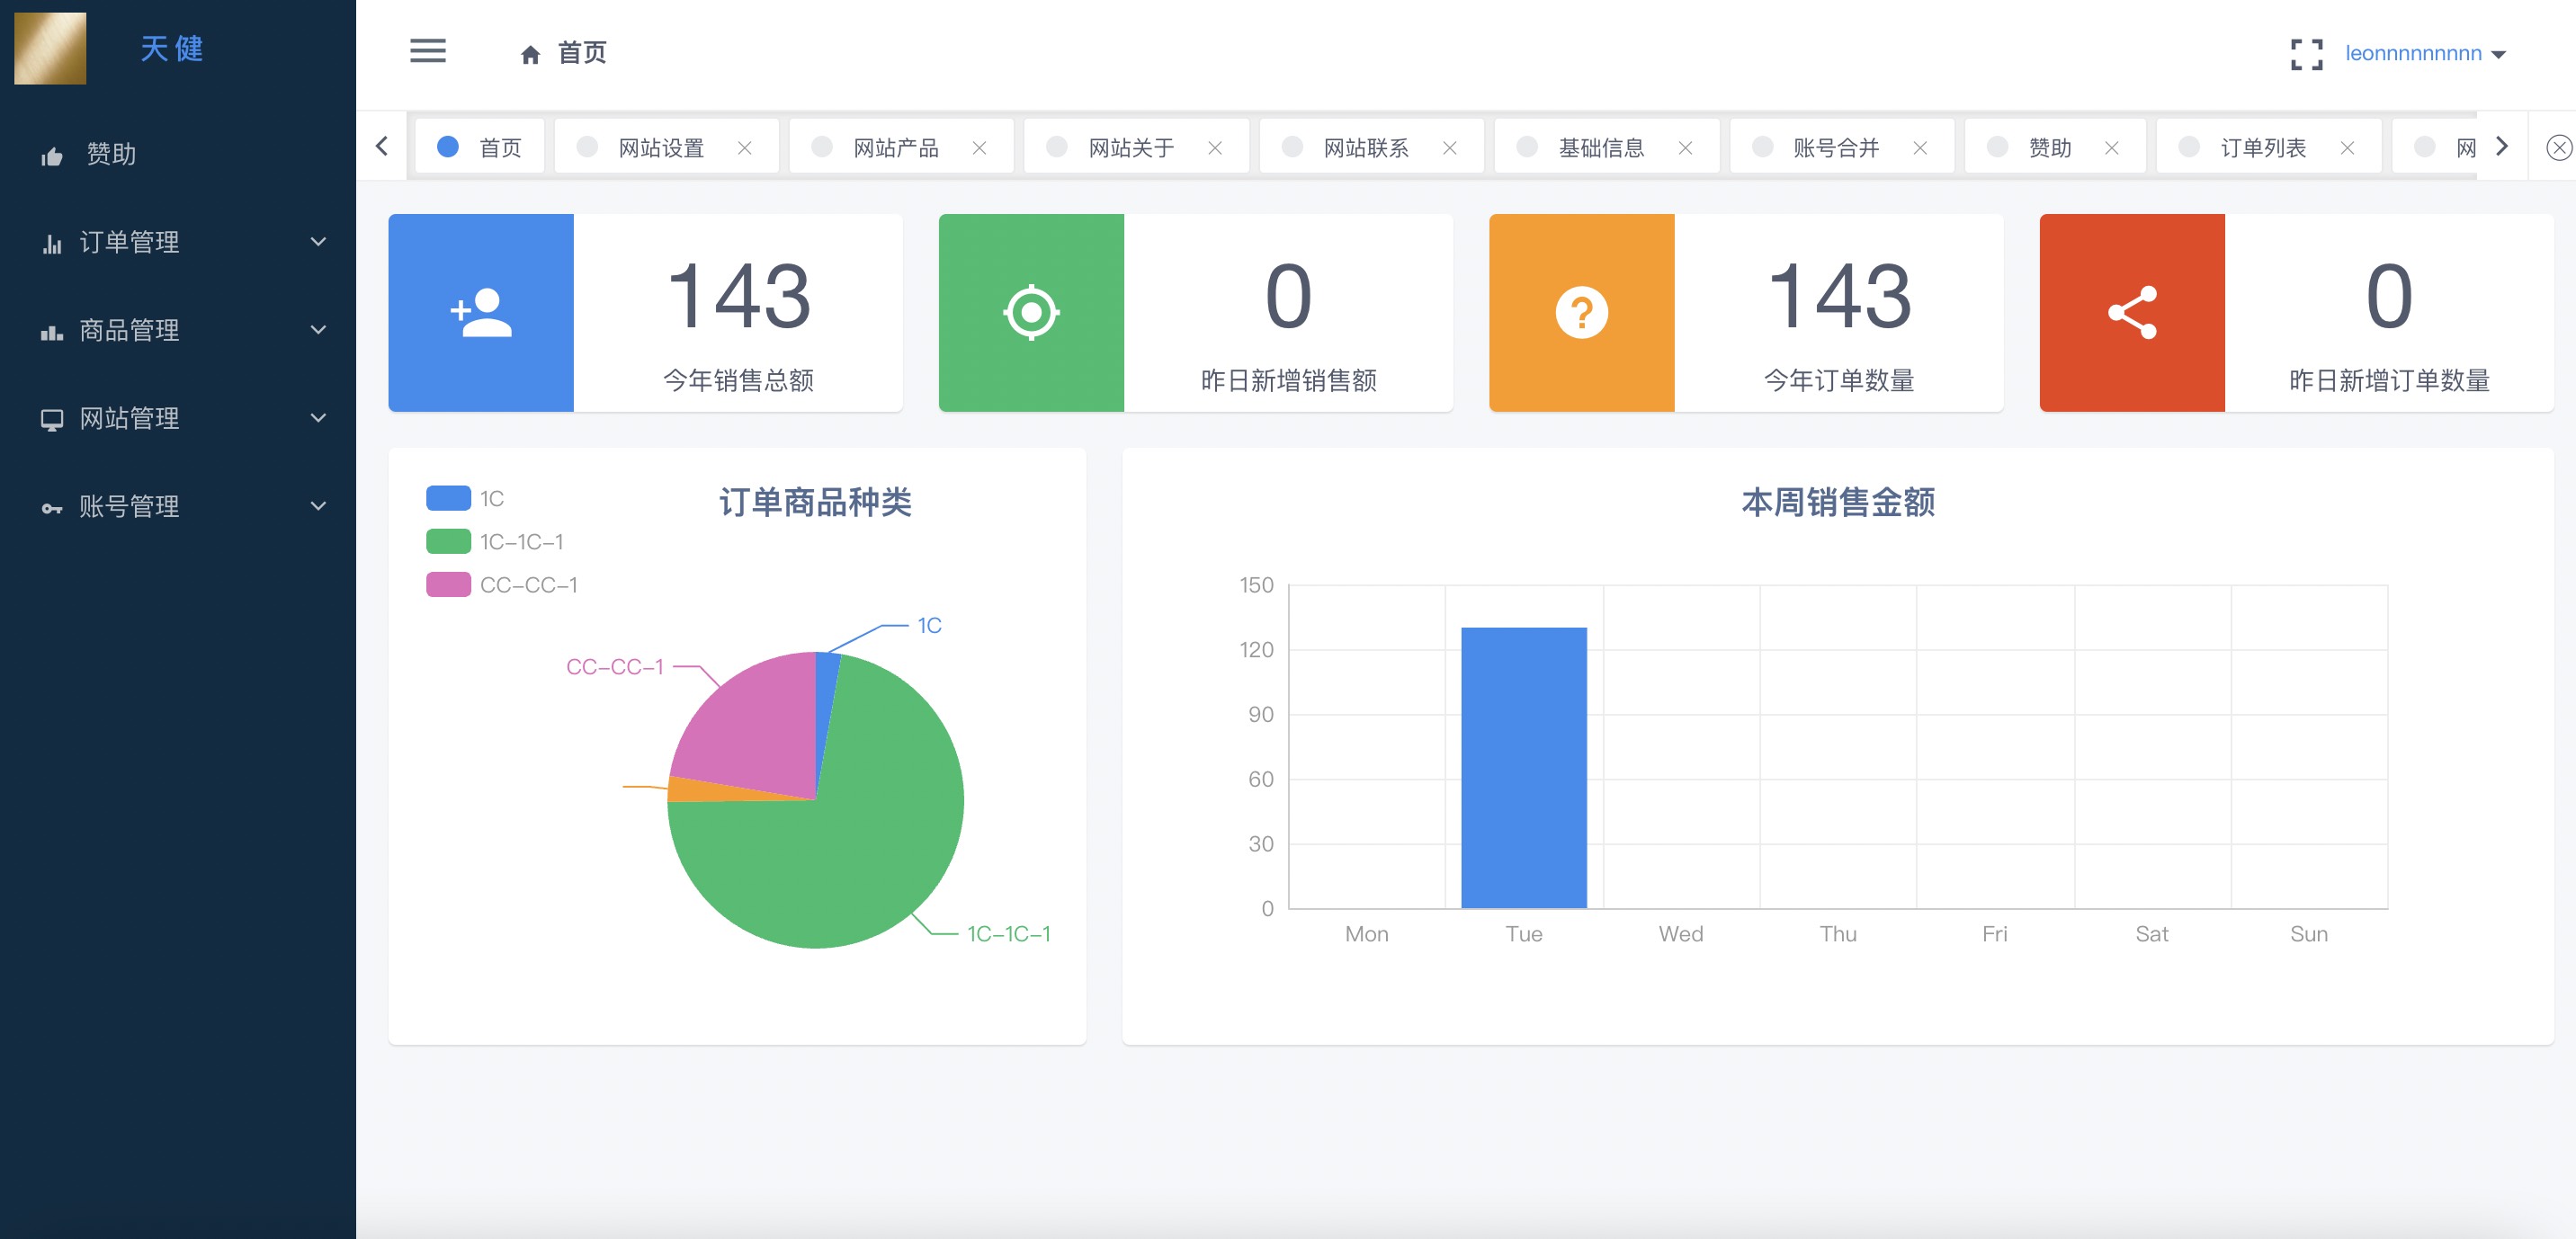The width and height of the screenshot is (2576, 1239).
Task: Click the orange question mark icon card
Action: coord(1581,312)
